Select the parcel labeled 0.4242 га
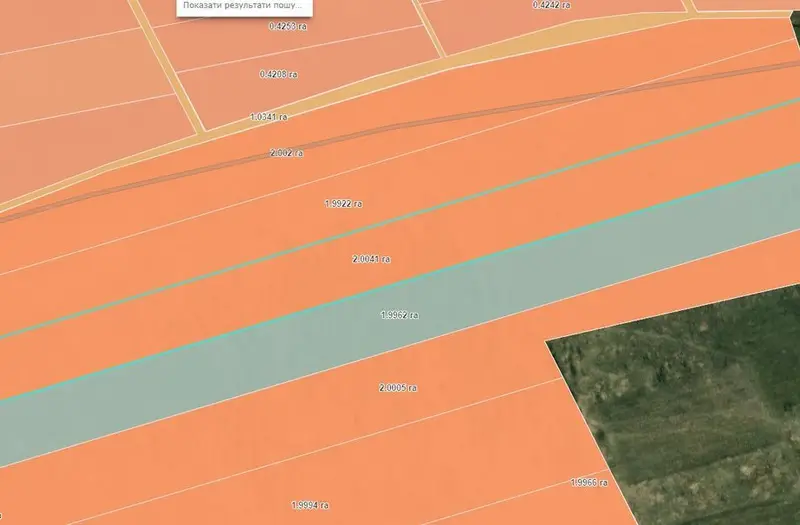 pyautogui.click(x=552, y=5)
